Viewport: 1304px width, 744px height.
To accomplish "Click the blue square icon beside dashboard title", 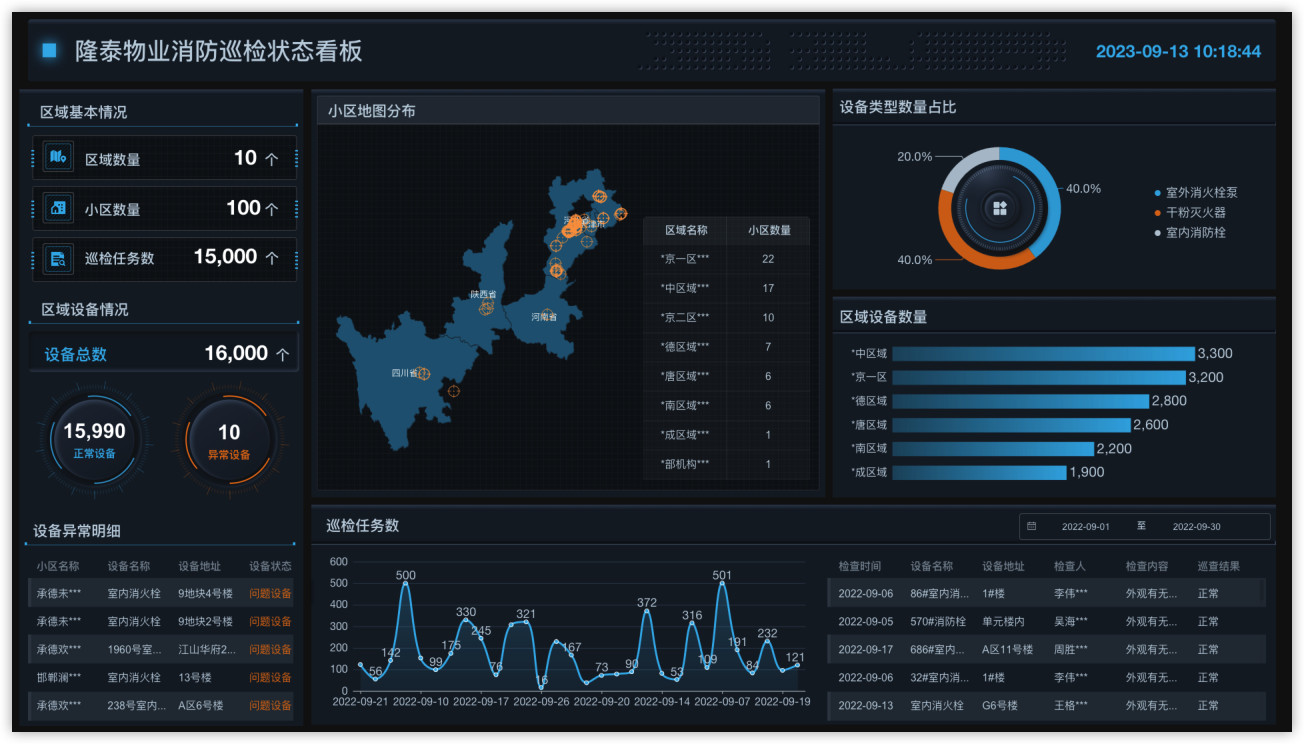I will pos(49,50).
